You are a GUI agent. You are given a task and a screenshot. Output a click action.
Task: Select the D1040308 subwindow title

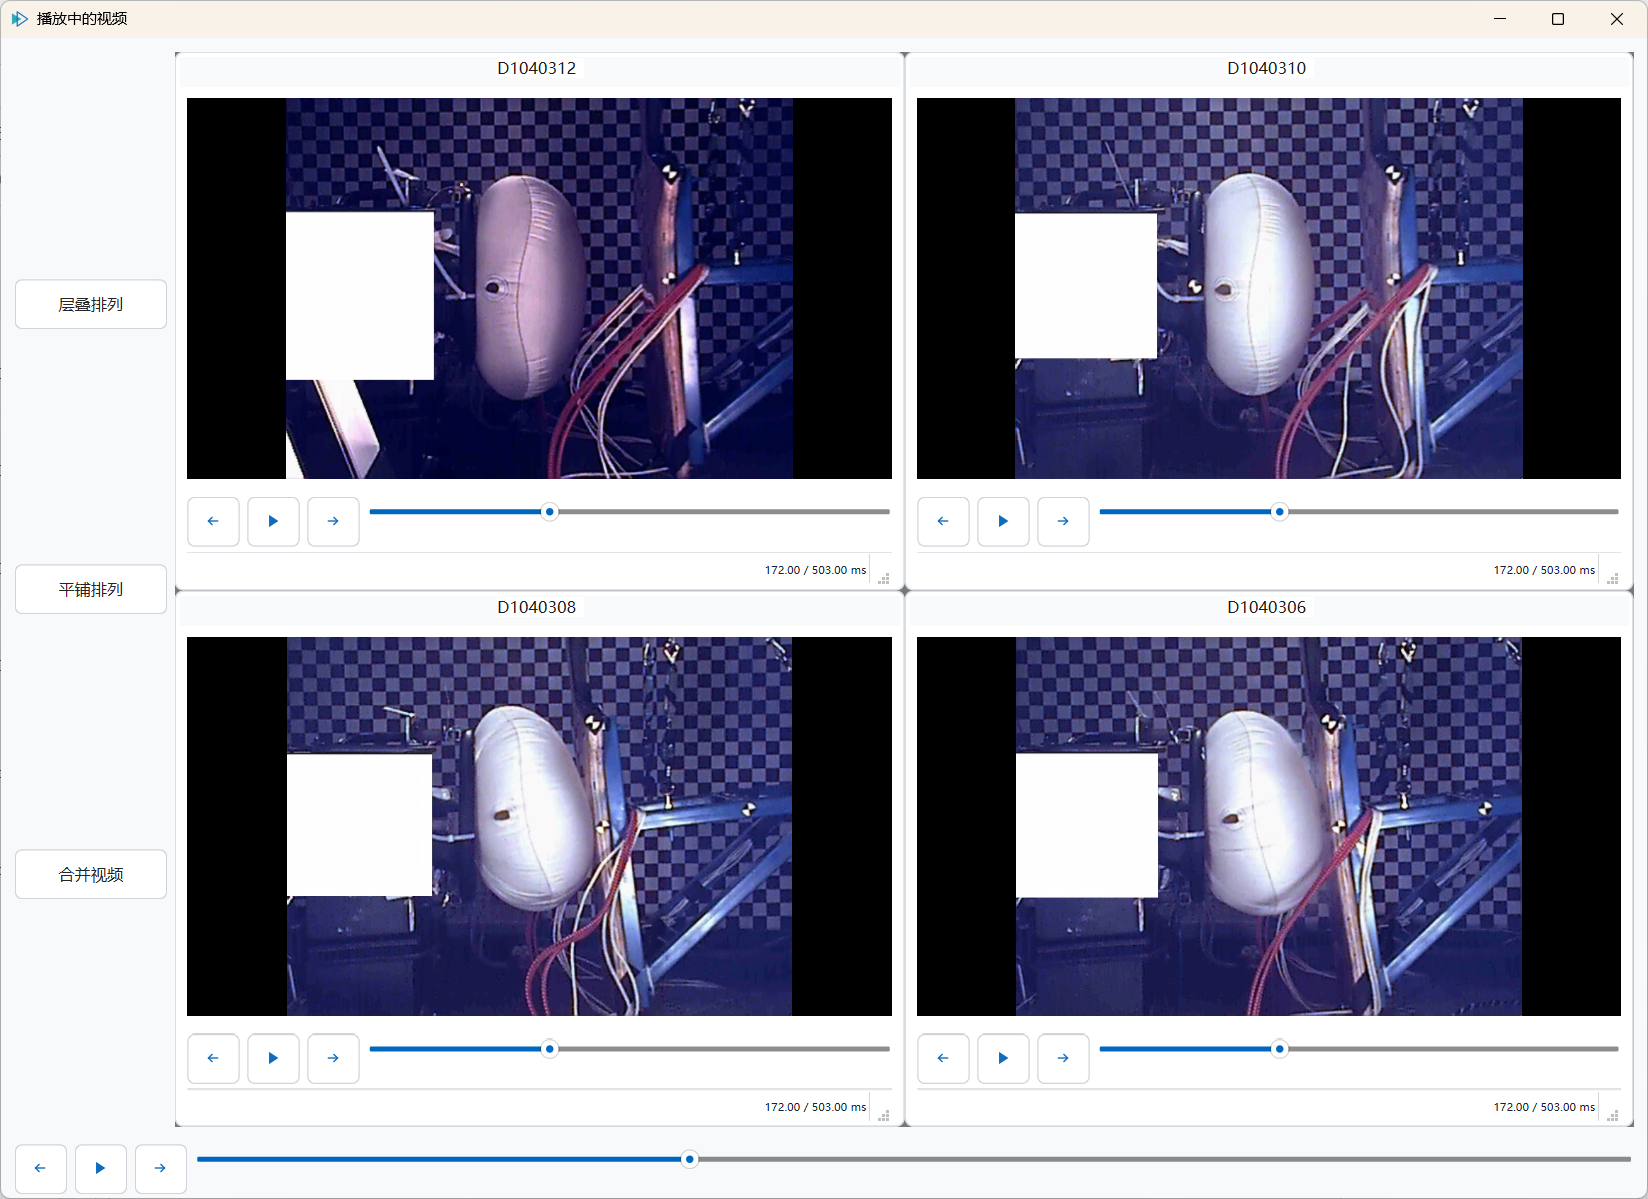coord(537,607)
